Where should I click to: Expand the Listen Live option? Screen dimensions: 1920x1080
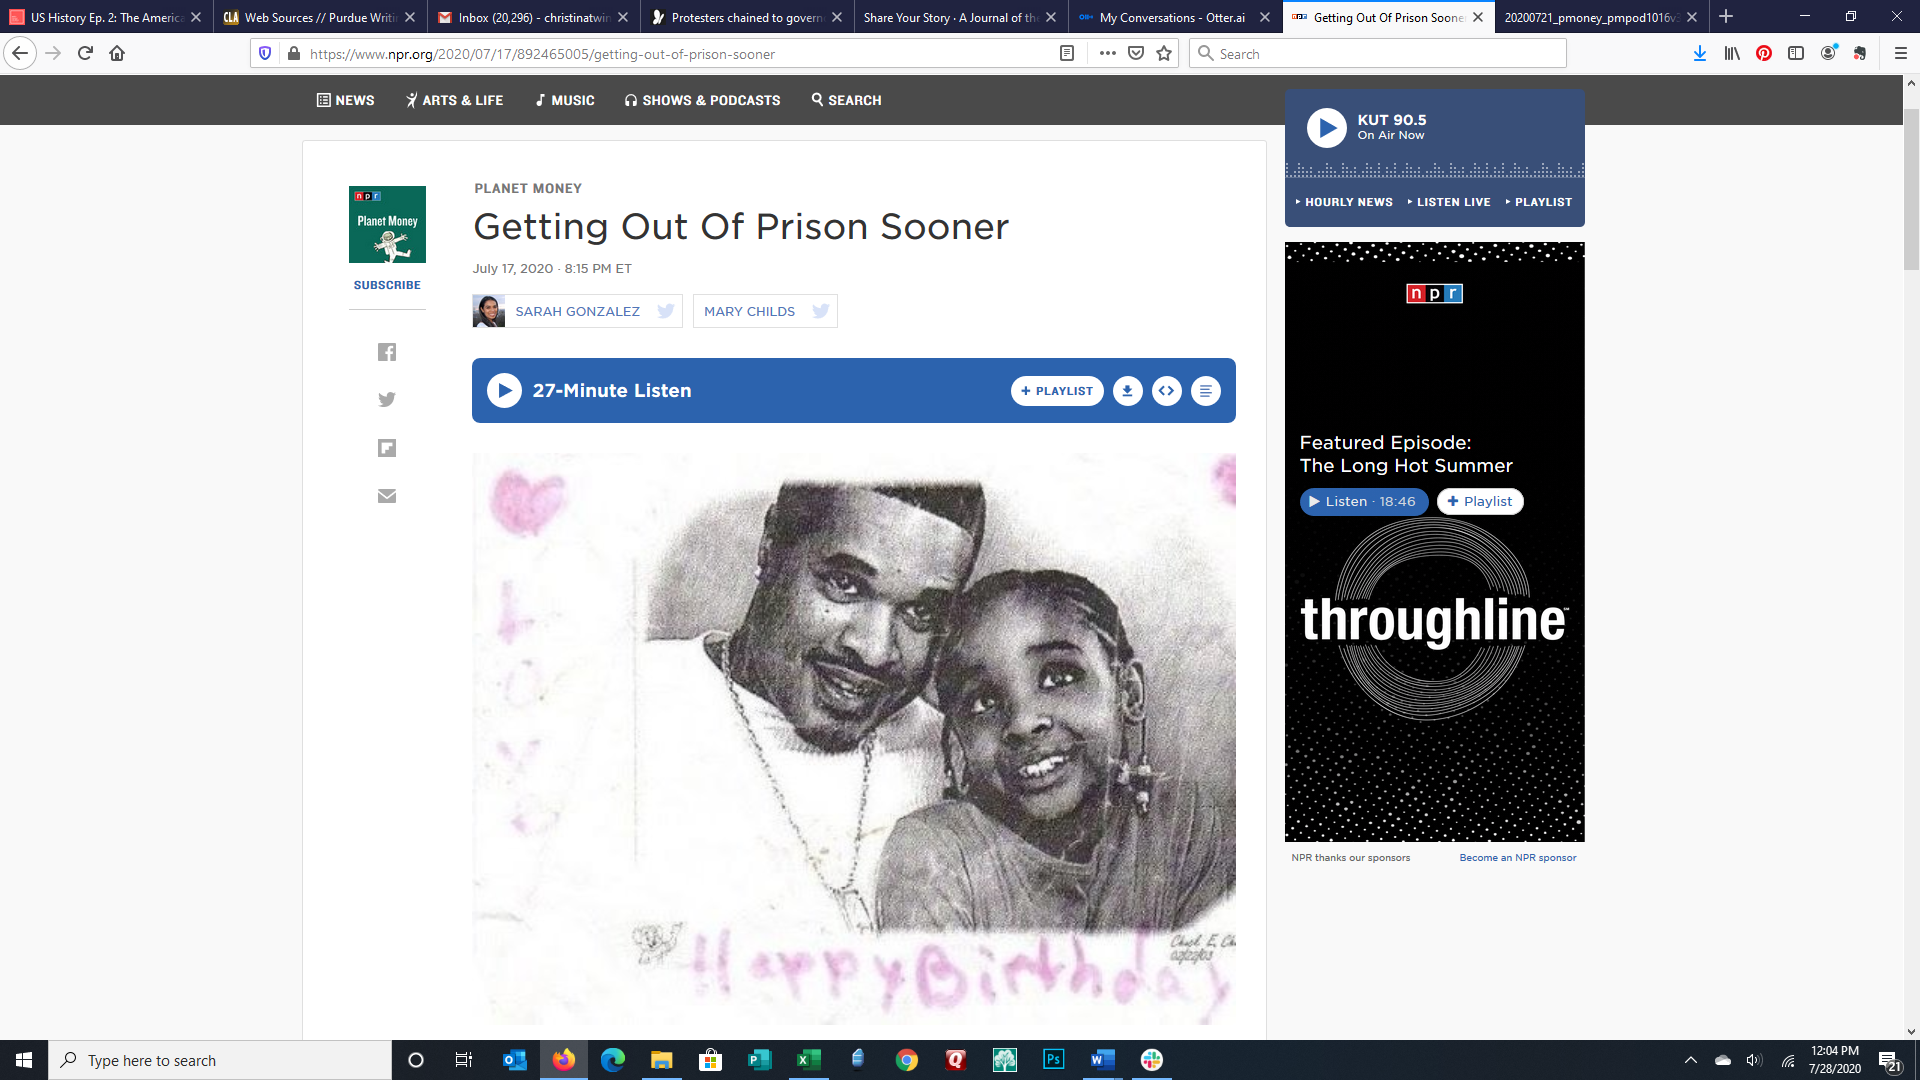click(x=1448, y=202)
